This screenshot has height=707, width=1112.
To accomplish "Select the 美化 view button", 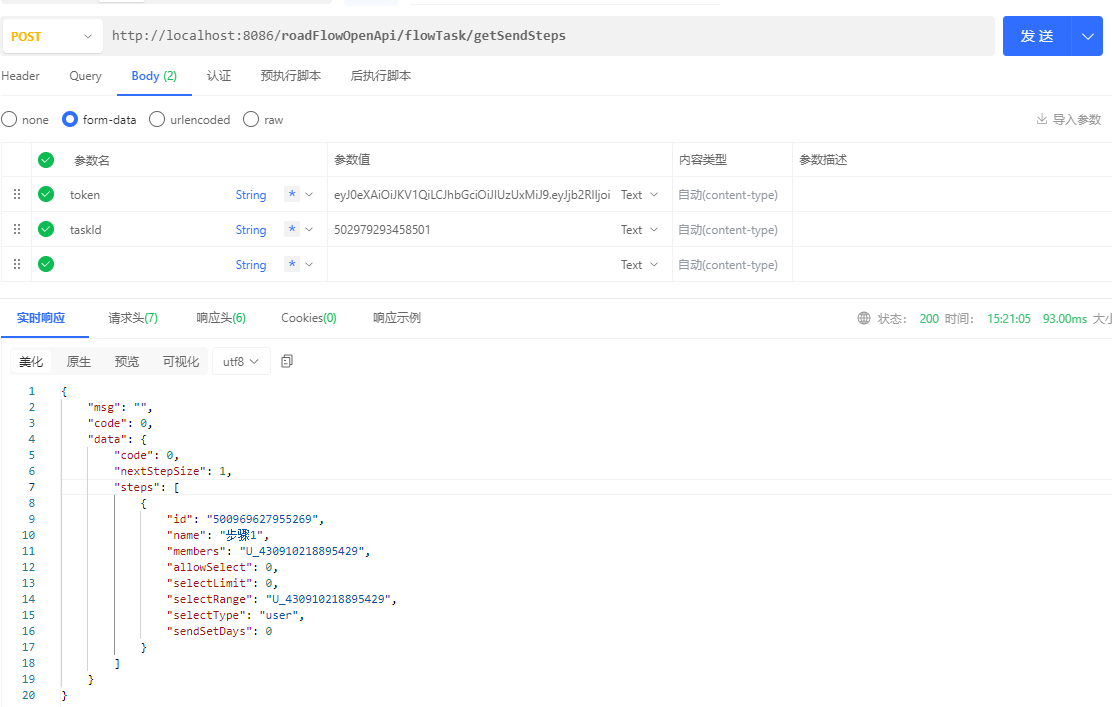I will 31,362.
